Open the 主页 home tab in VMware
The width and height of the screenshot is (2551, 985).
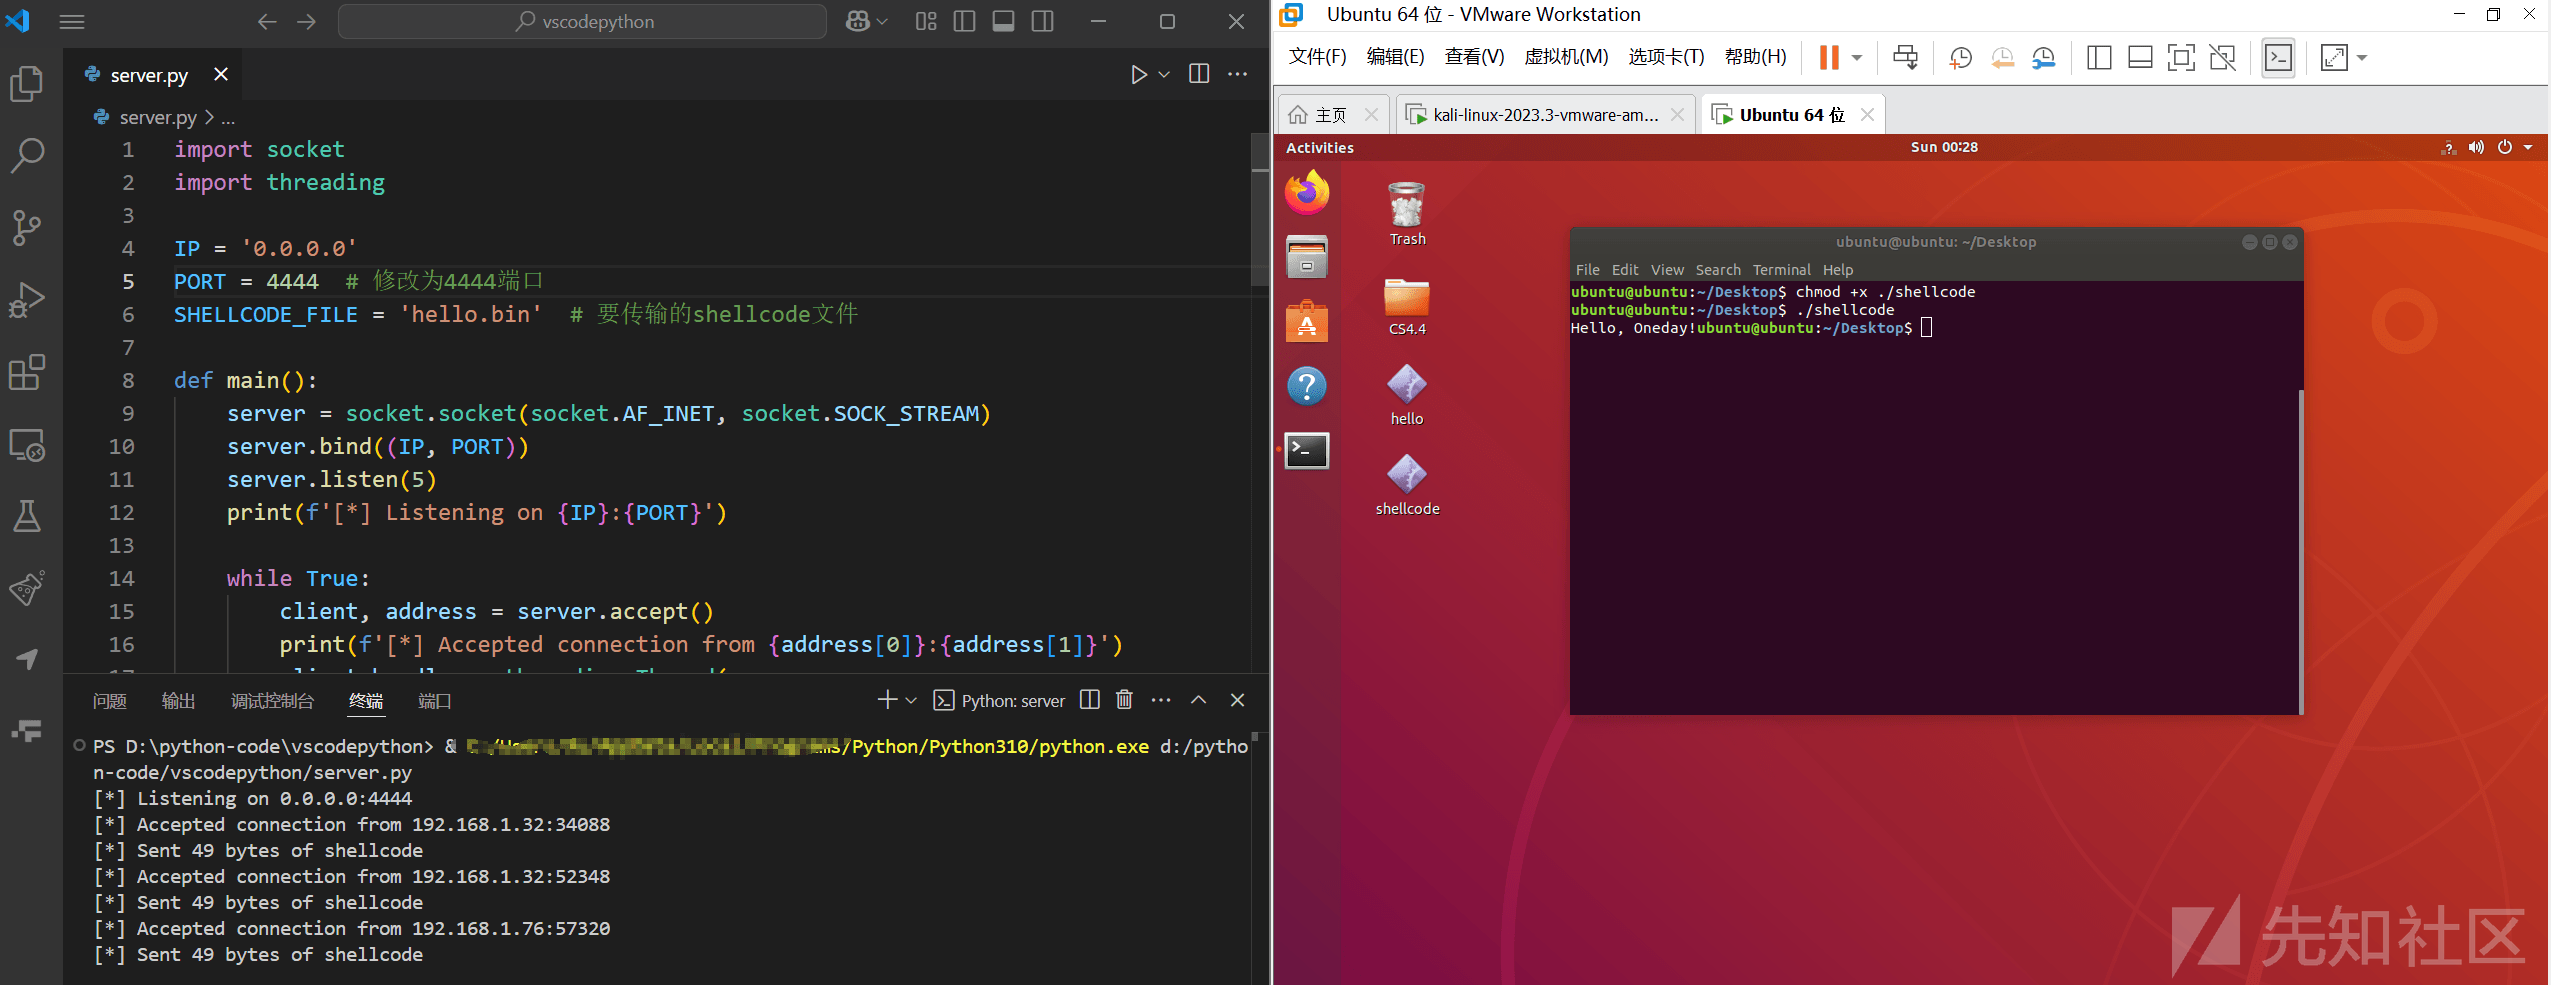click(x=1333, y=115)
